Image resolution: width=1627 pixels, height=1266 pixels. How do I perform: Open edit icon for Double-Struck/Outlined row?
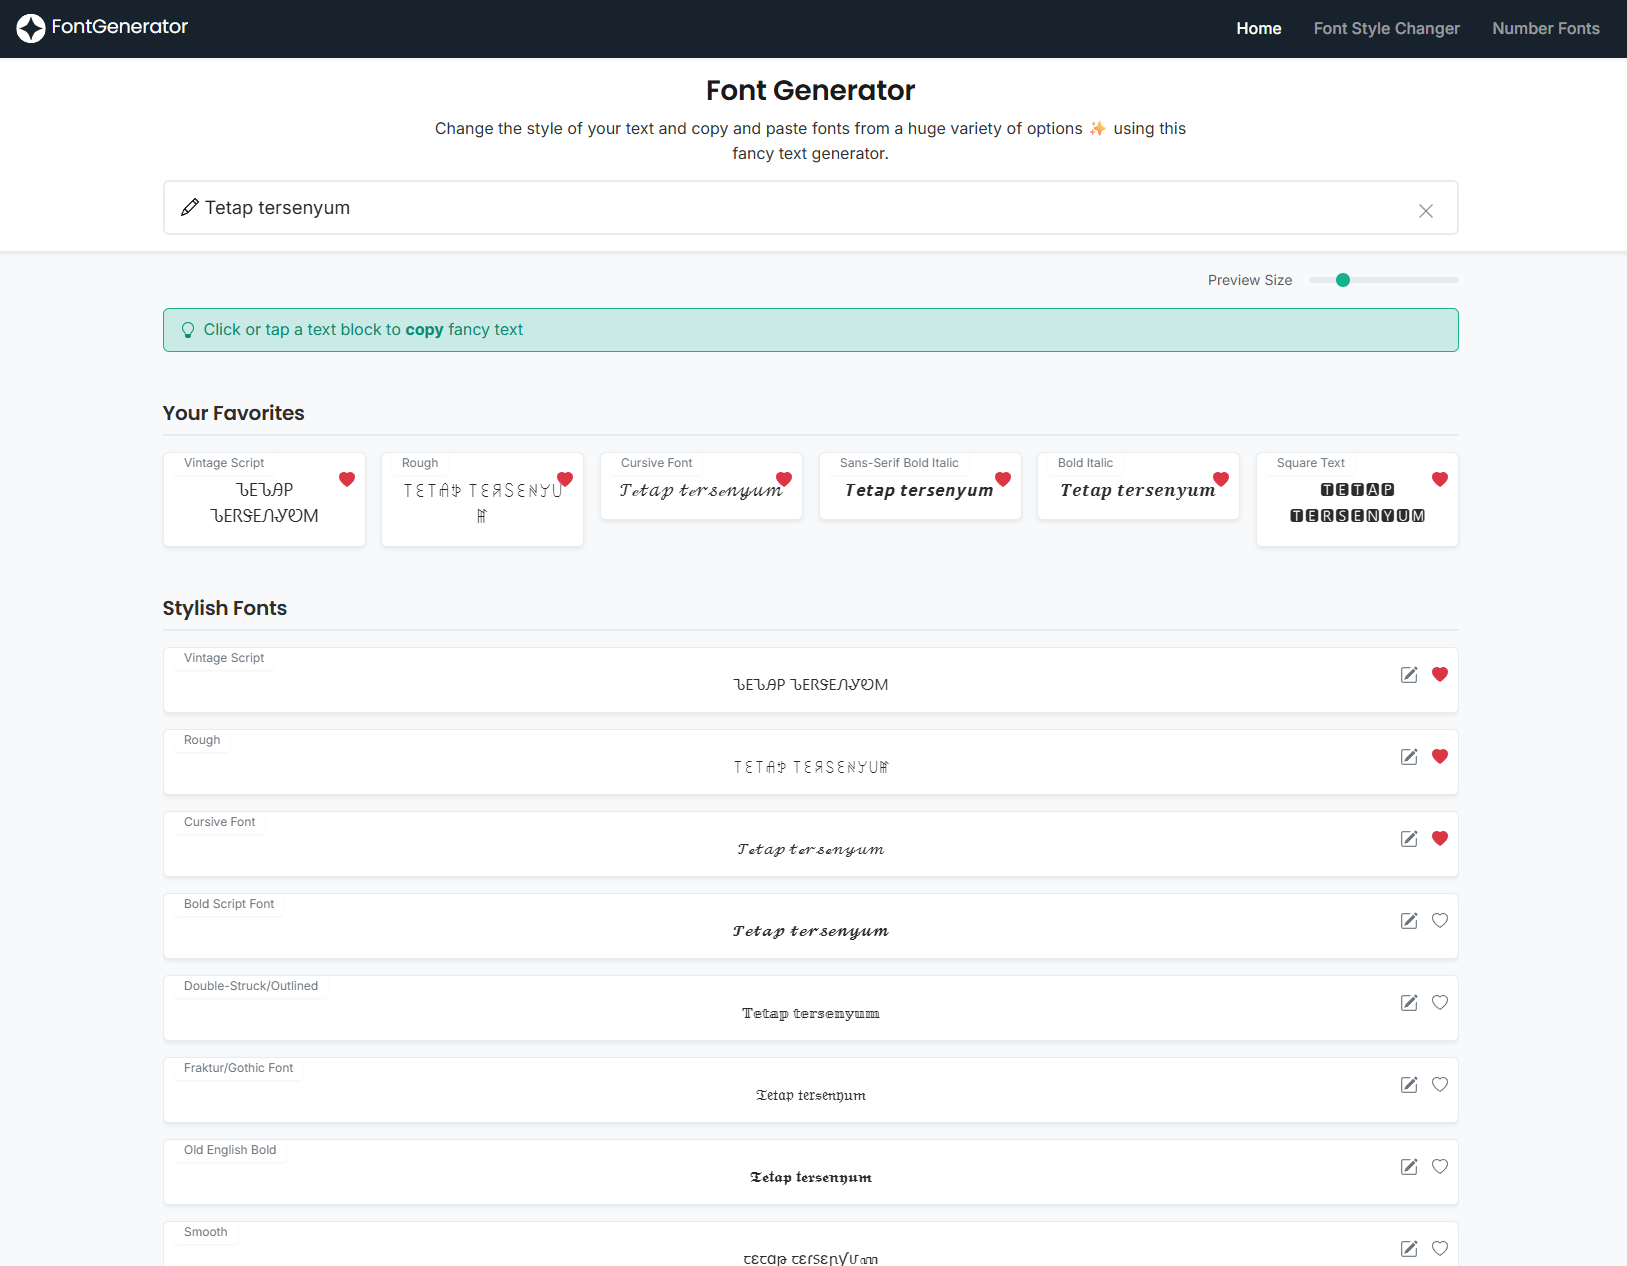(x=1408, y=1003)
